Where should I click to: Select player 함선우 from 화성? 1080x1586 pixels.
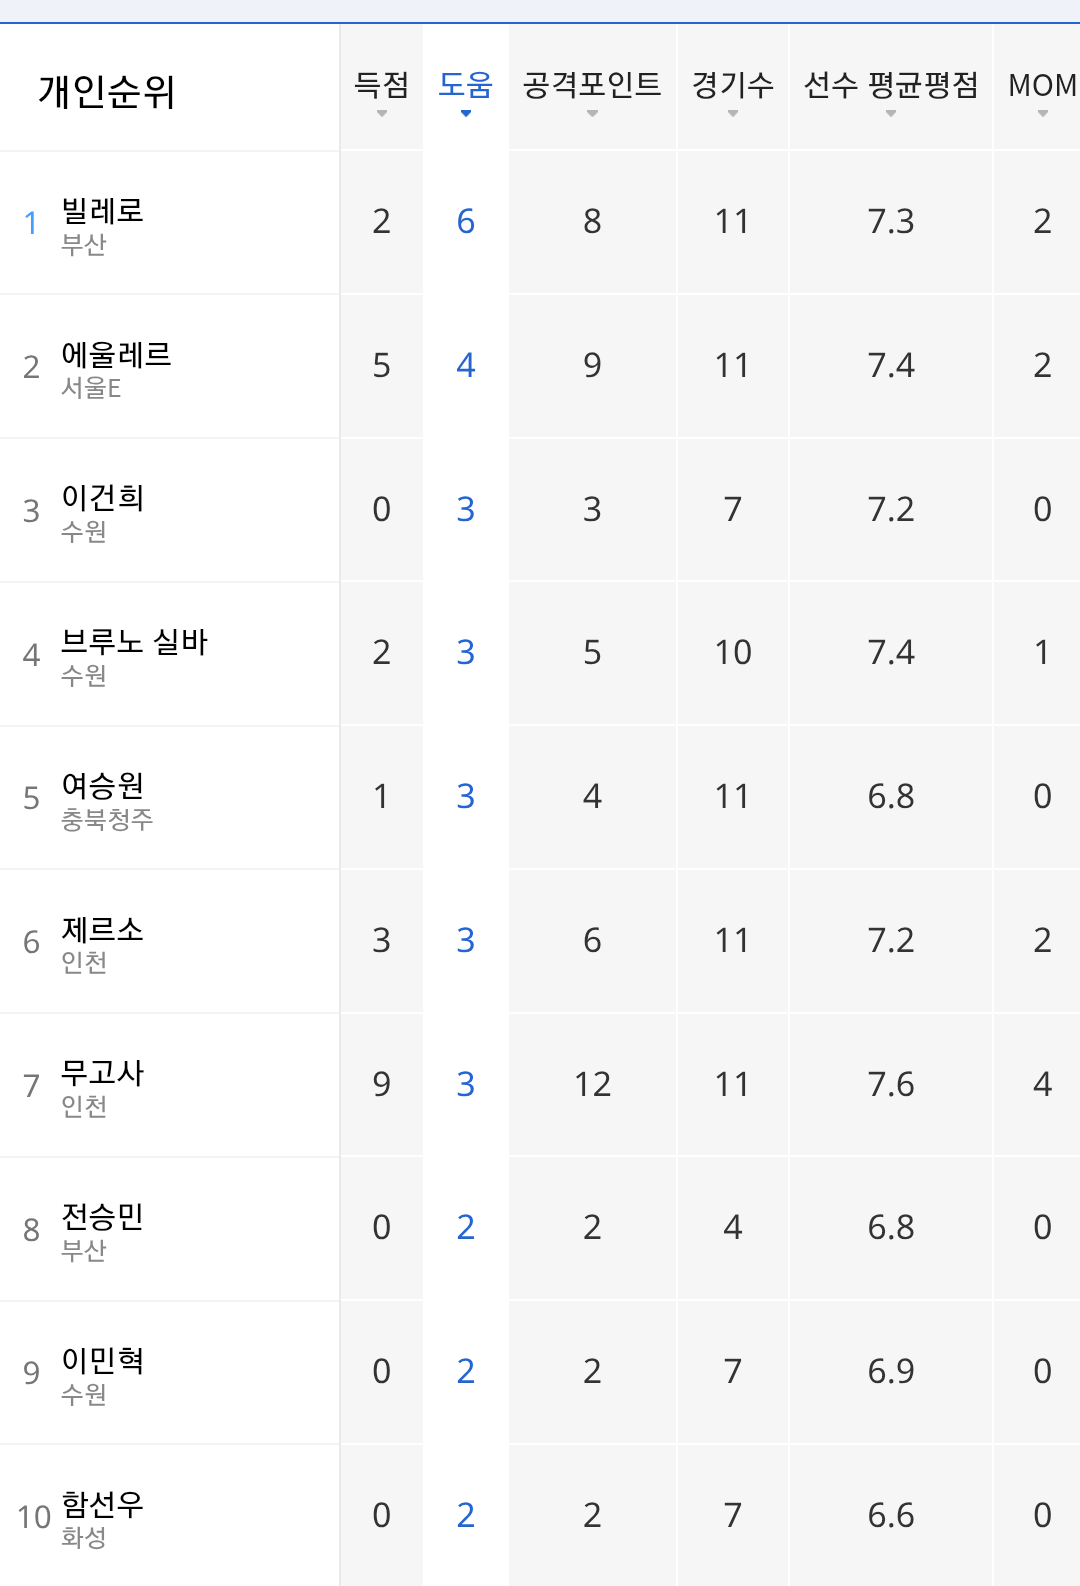point(102,1505)
